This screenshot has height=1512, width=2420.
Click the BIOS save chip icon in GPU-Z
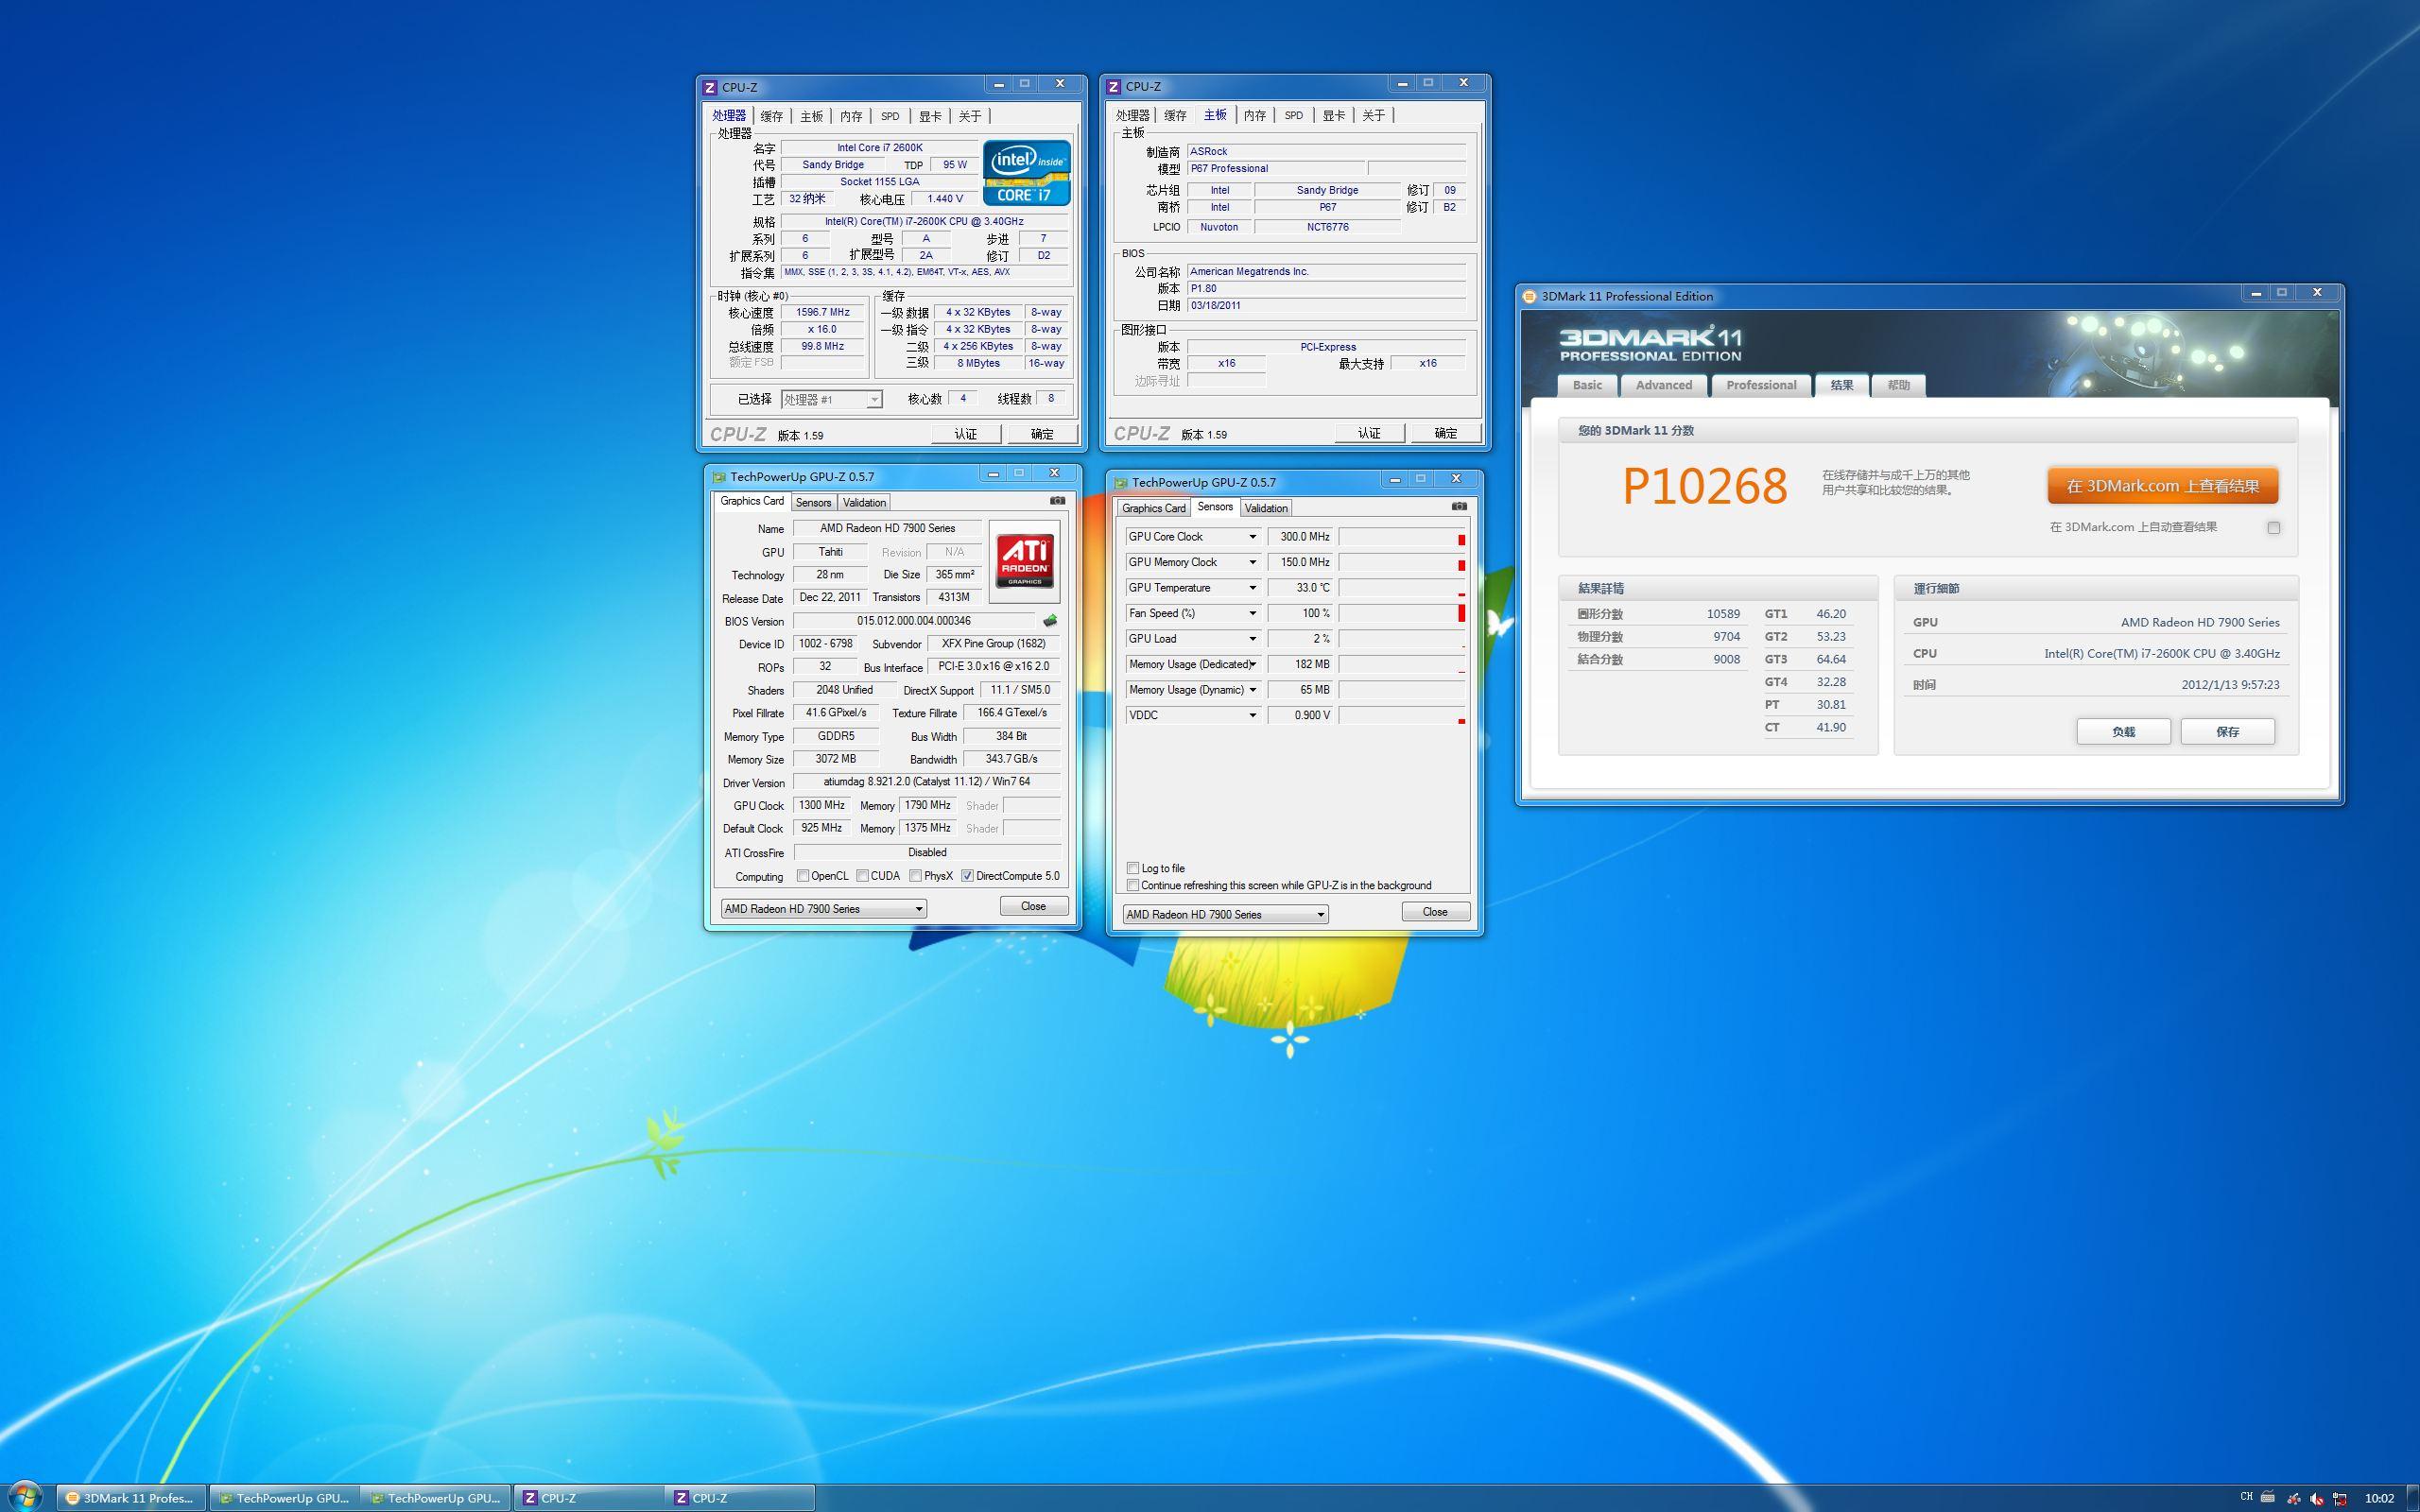1050,621
